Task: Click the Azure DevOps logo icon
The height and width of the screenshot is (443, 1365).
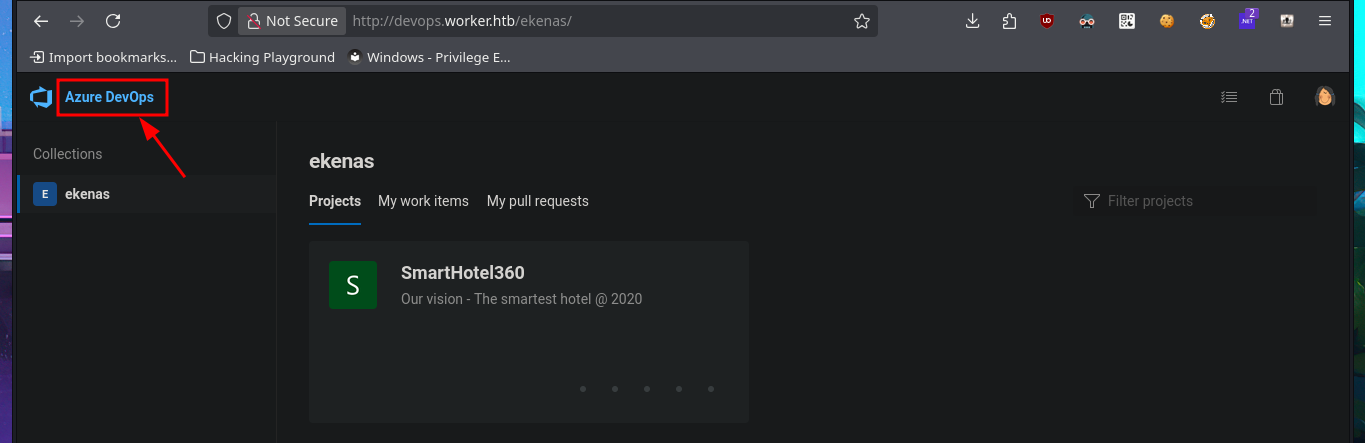Action: coord(40,97)
